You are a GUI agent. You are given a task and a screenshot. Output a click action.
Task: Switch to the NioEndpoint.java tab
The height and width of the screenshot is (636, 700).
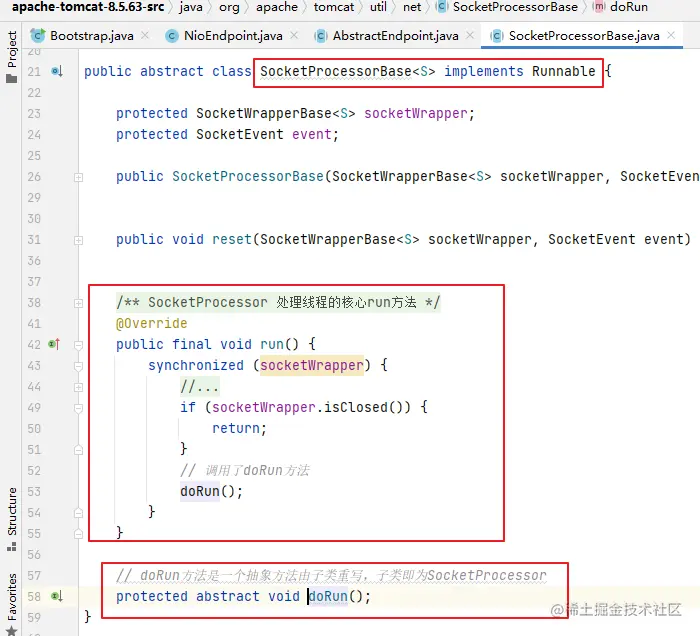233,36
